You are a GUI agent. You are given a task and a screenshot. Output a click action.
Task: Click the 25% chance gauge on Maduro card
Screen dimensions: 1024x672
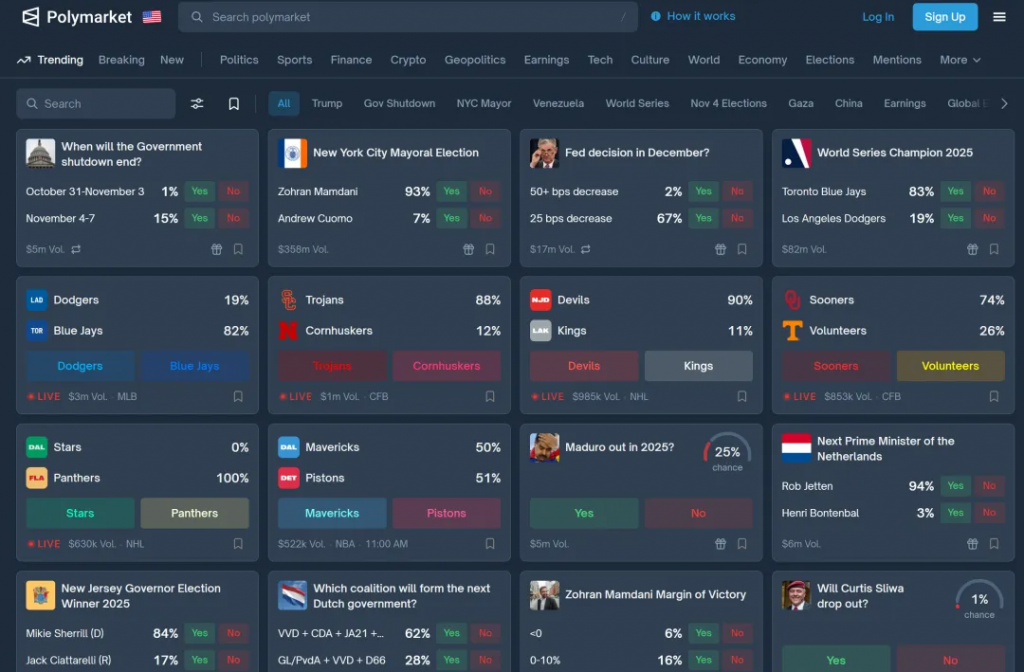pyautogui.click(x=727, y=453)
